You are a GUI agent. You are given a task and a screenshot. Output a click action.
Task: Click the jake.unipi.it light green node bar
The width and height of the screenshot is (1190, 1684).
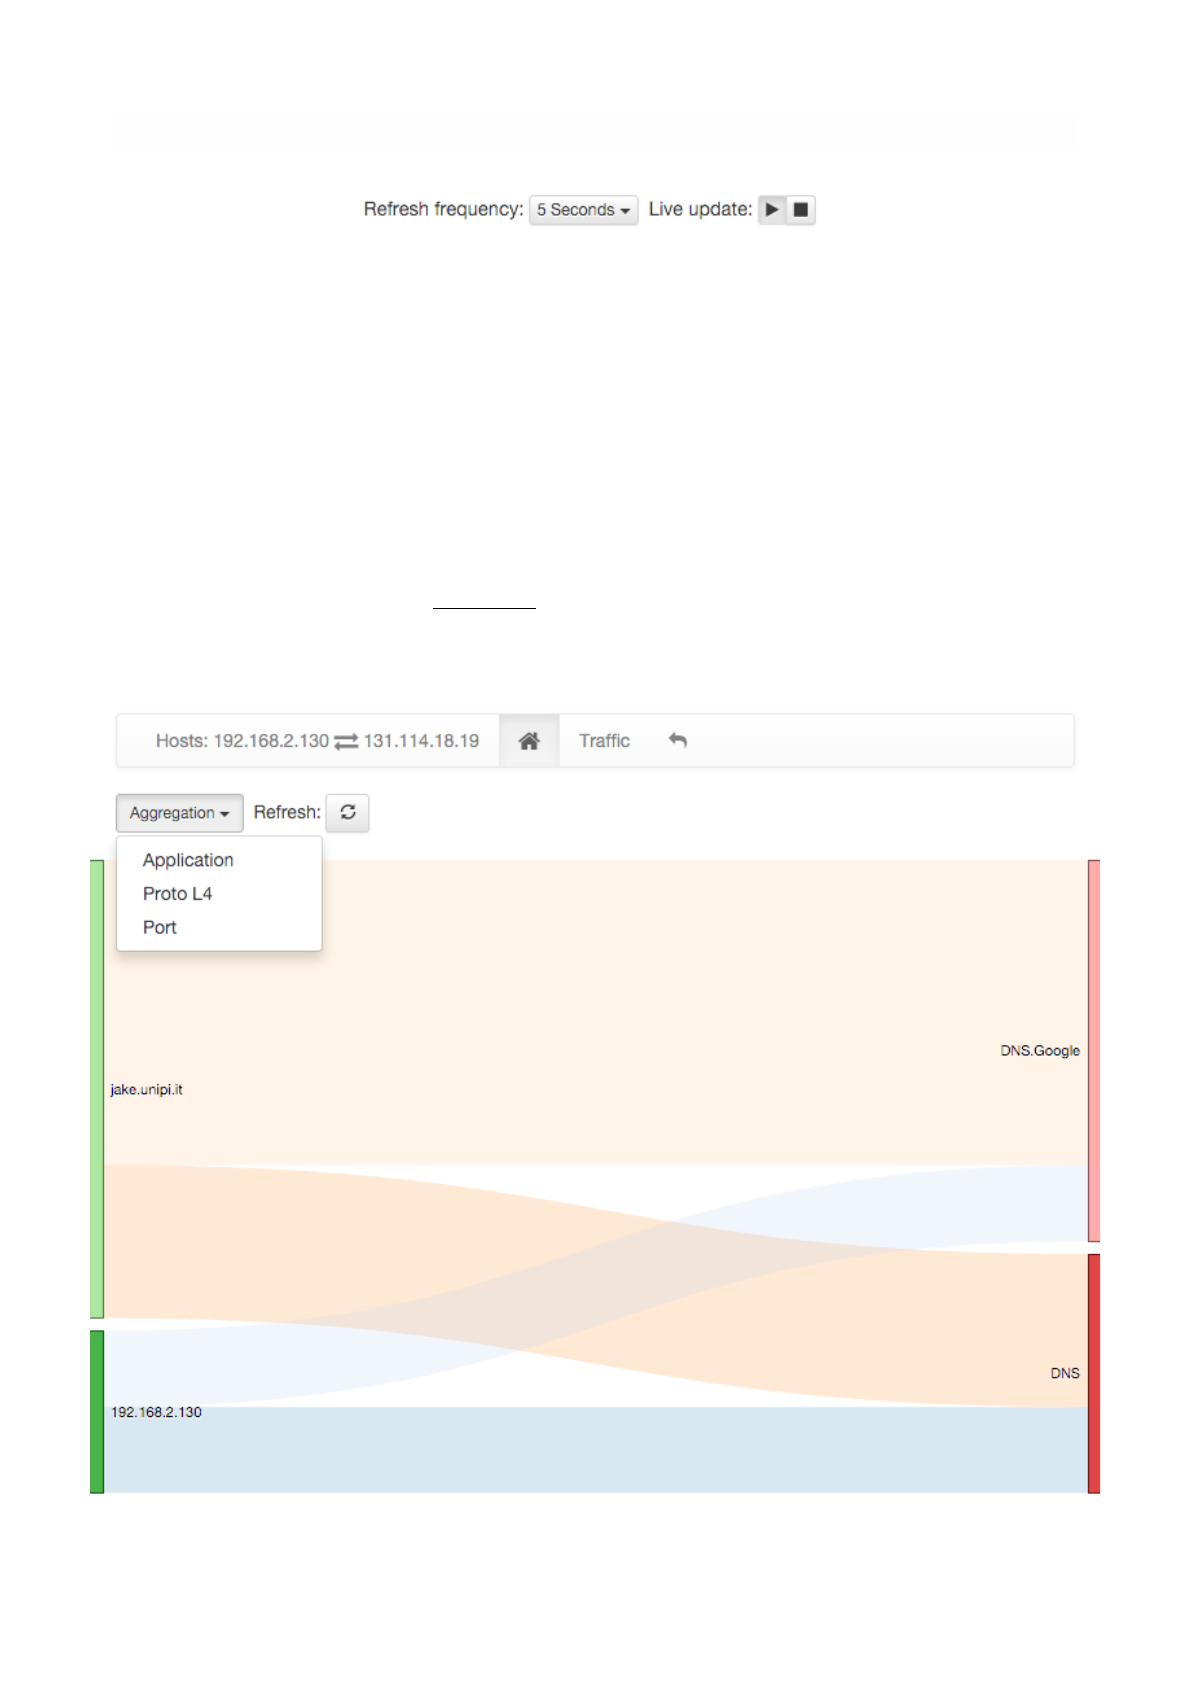97,1088
